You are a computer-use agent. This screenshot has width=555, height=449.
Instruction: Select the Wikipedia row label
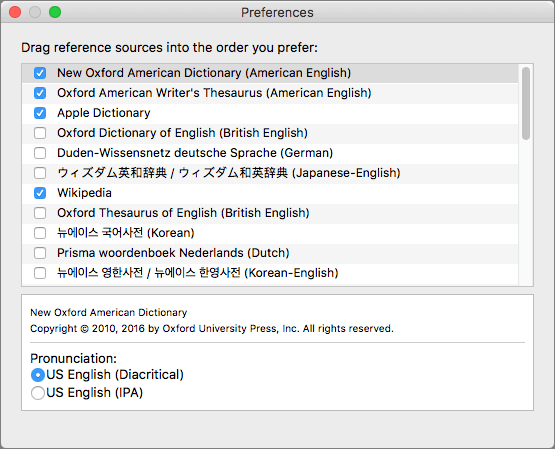click(x=84, y=193)
